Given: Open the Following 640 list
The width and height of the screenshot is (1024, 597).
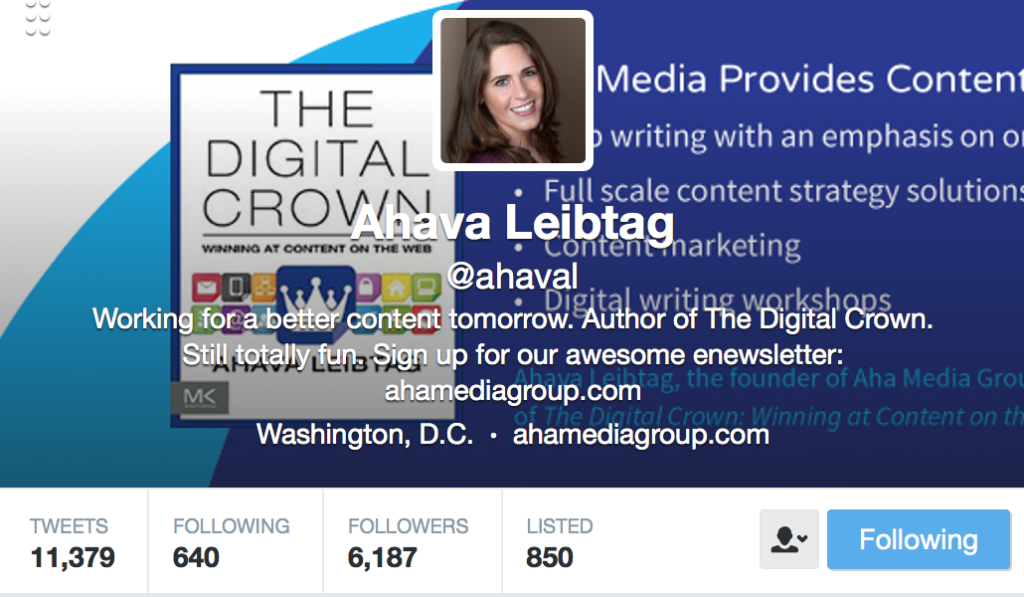Looking at the screenshot, I should (x=231, y=542).
